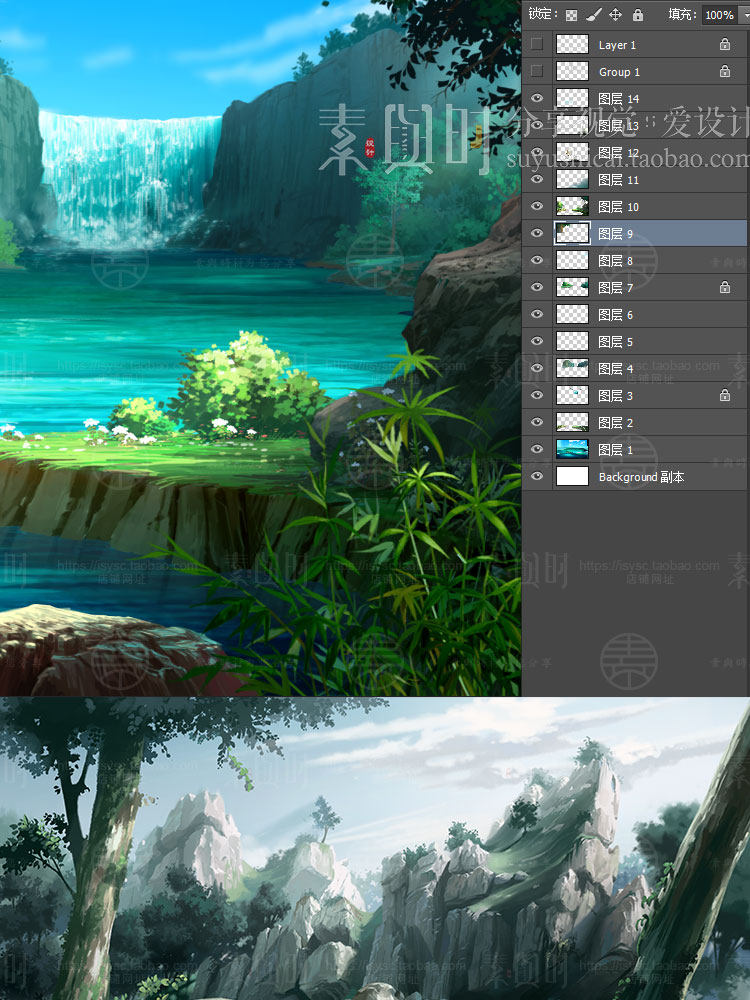Show Group 1 via its empty visibility box

point(537,71)
